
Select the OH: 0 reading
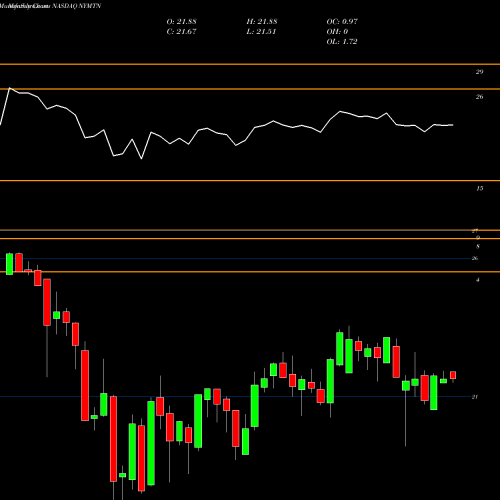[x=337, y=32]
